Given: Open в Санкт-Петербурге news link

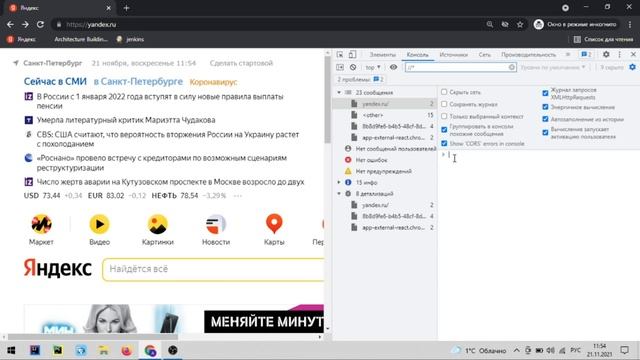Looking at the screenshot, I should [x=138, y=82].
